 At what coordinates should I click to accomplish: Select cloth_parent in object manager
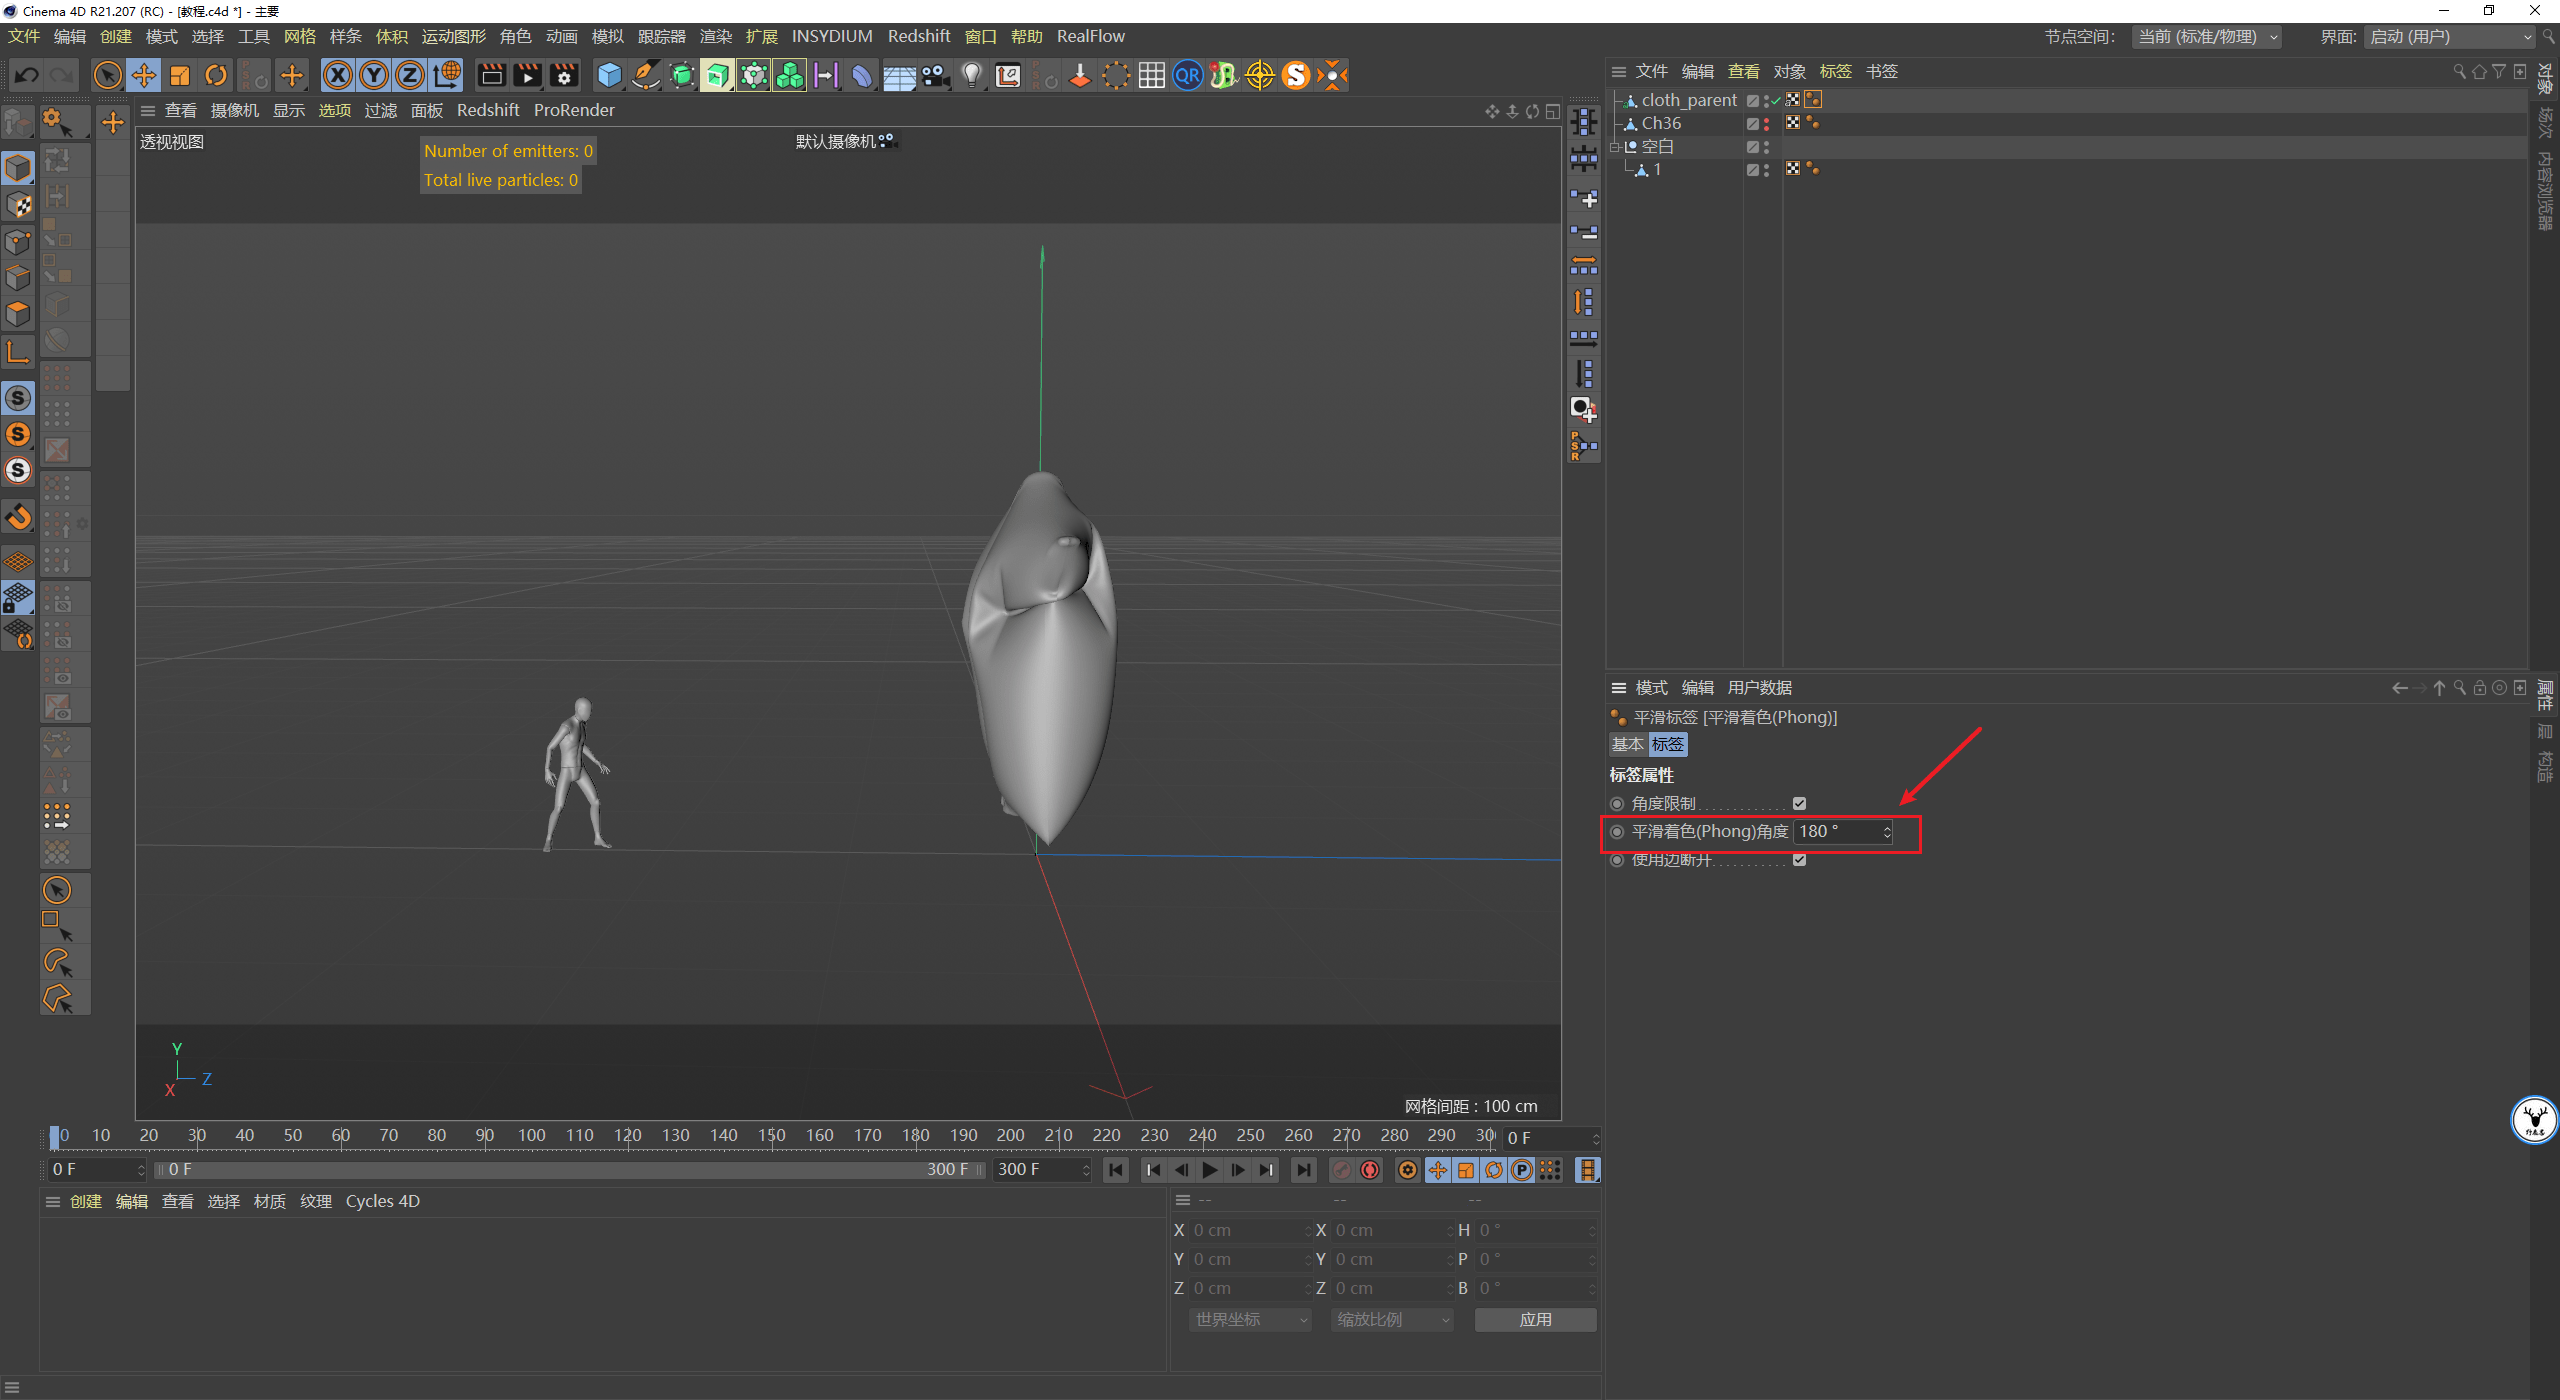tap(1688, 100)
